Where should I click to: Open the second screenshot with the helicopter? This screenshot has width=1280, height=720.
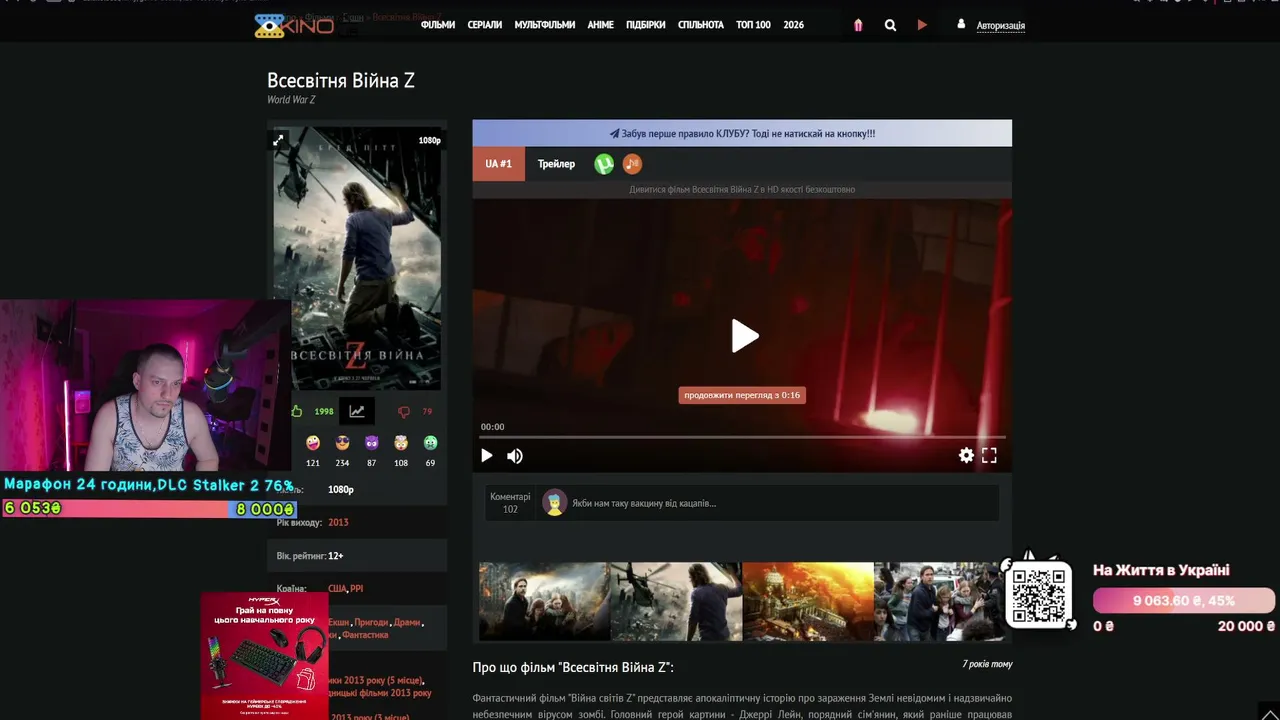click(676, 601)
